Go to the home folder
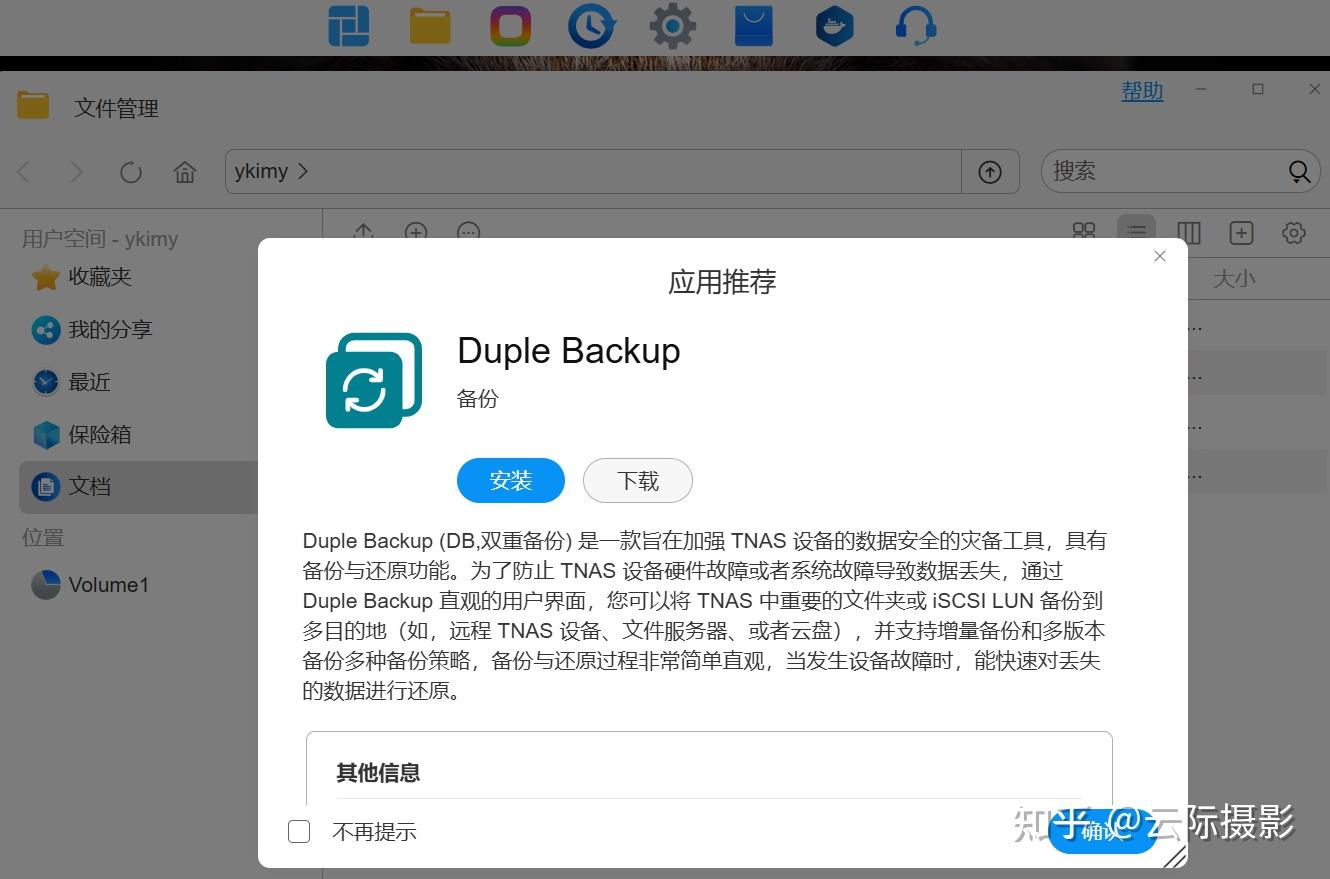 (x=185, y=172)
